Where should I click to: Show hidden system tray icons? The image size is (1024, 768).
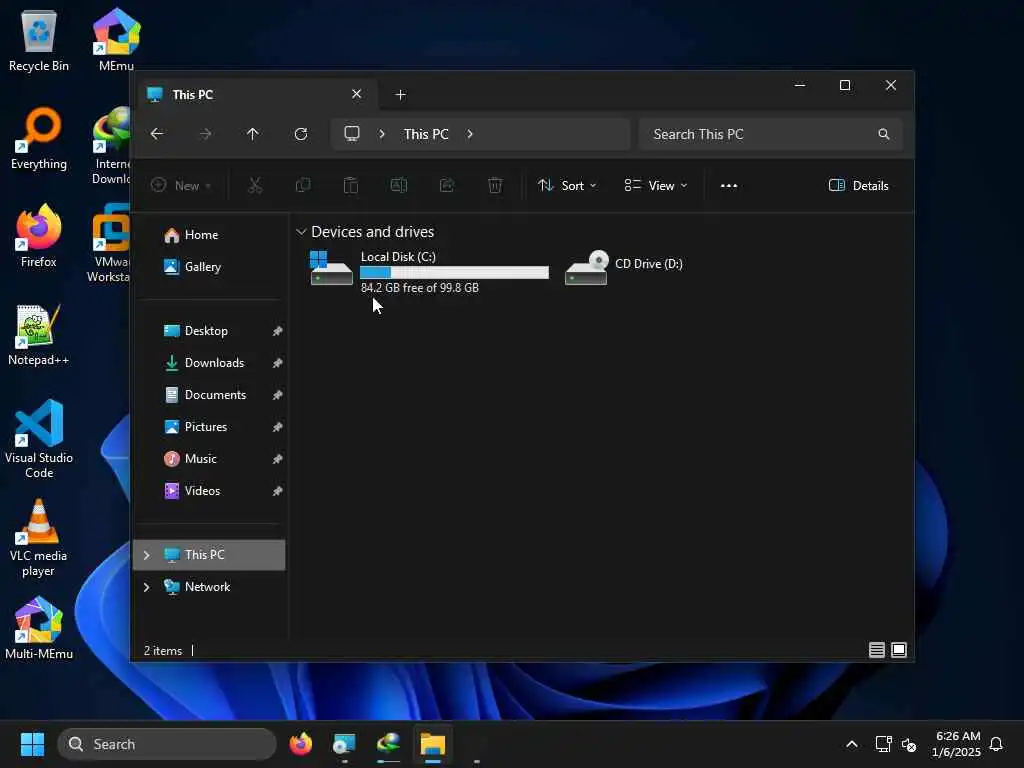[852, 744]
